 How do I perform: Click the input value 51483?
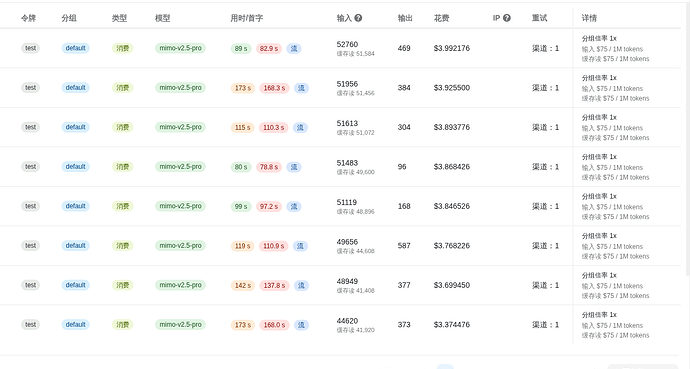347,163
